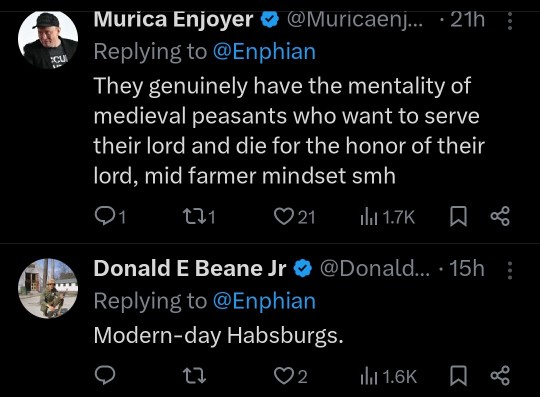This screenshot has width=540, height=397.
Task: View analytics showing 1.6K views
Action: pyautogui.click(x=388, y=376)
